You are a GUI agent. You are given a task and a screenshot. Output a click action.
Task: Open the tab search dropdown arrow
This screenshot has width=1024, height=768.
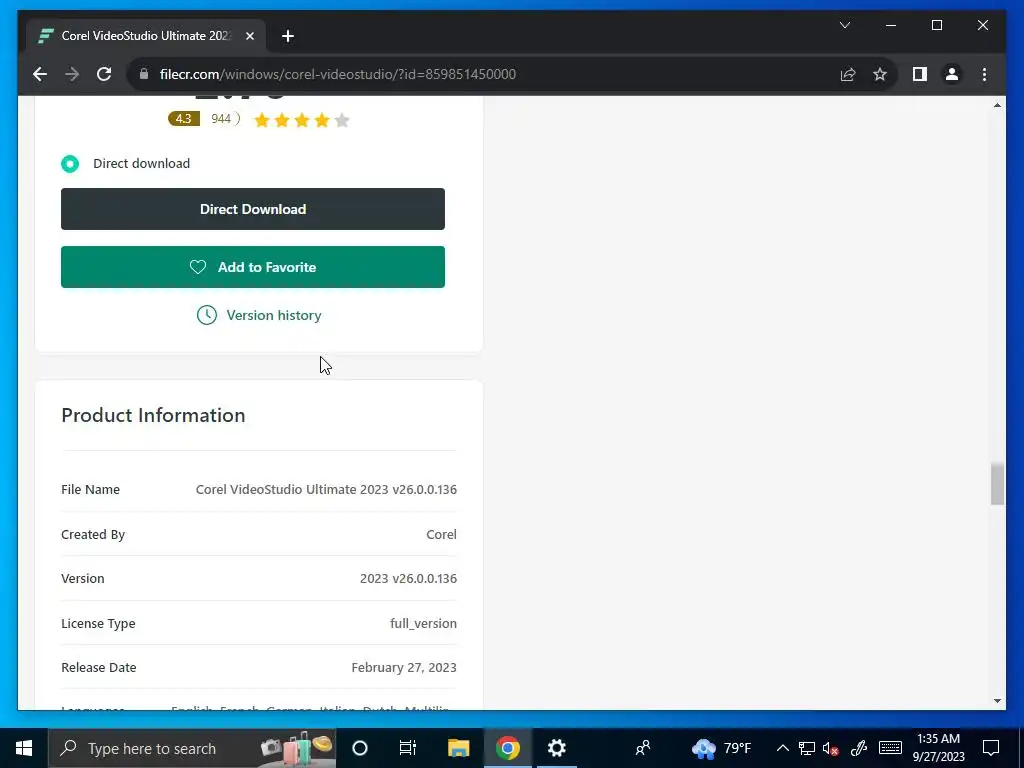844,25
